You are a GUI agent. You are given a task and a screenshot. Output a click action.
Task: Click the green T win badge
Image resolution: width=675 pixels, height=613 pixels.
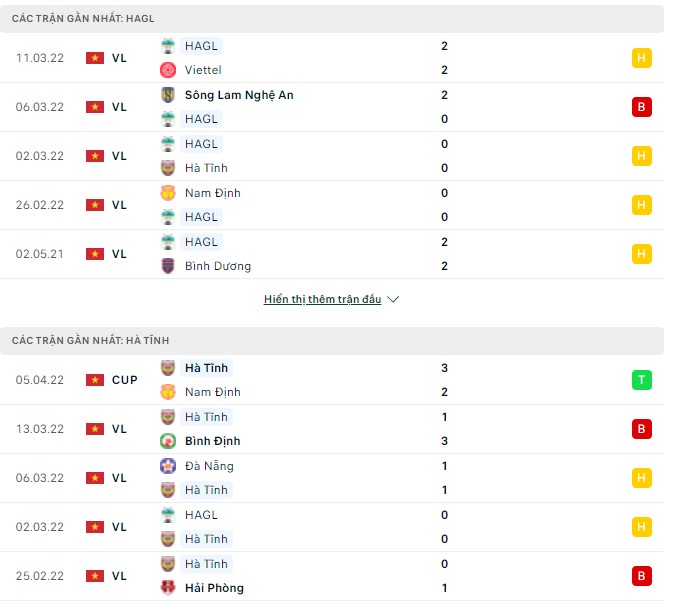pyautogui.click(x=641, y=380)
